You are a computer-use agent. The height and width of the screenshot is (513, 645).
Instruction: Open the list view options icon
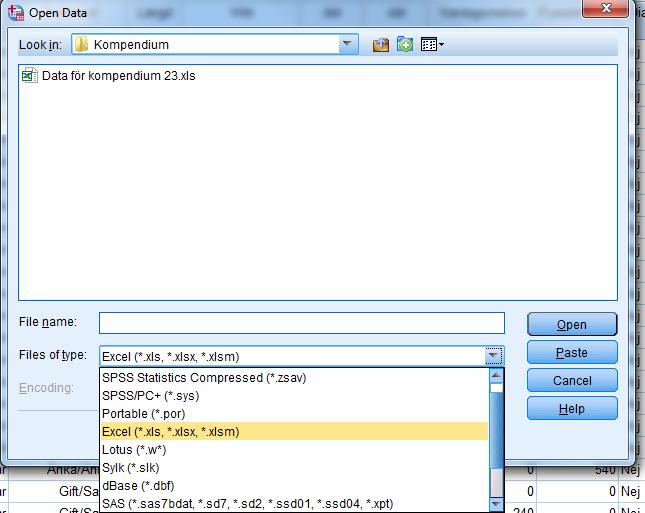tap(432, 44)
